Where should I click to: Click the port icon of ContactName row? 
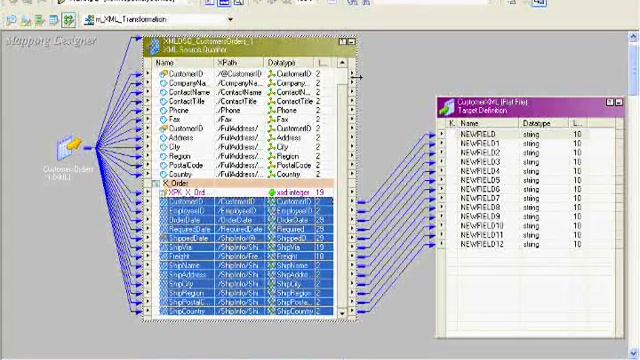163,92
